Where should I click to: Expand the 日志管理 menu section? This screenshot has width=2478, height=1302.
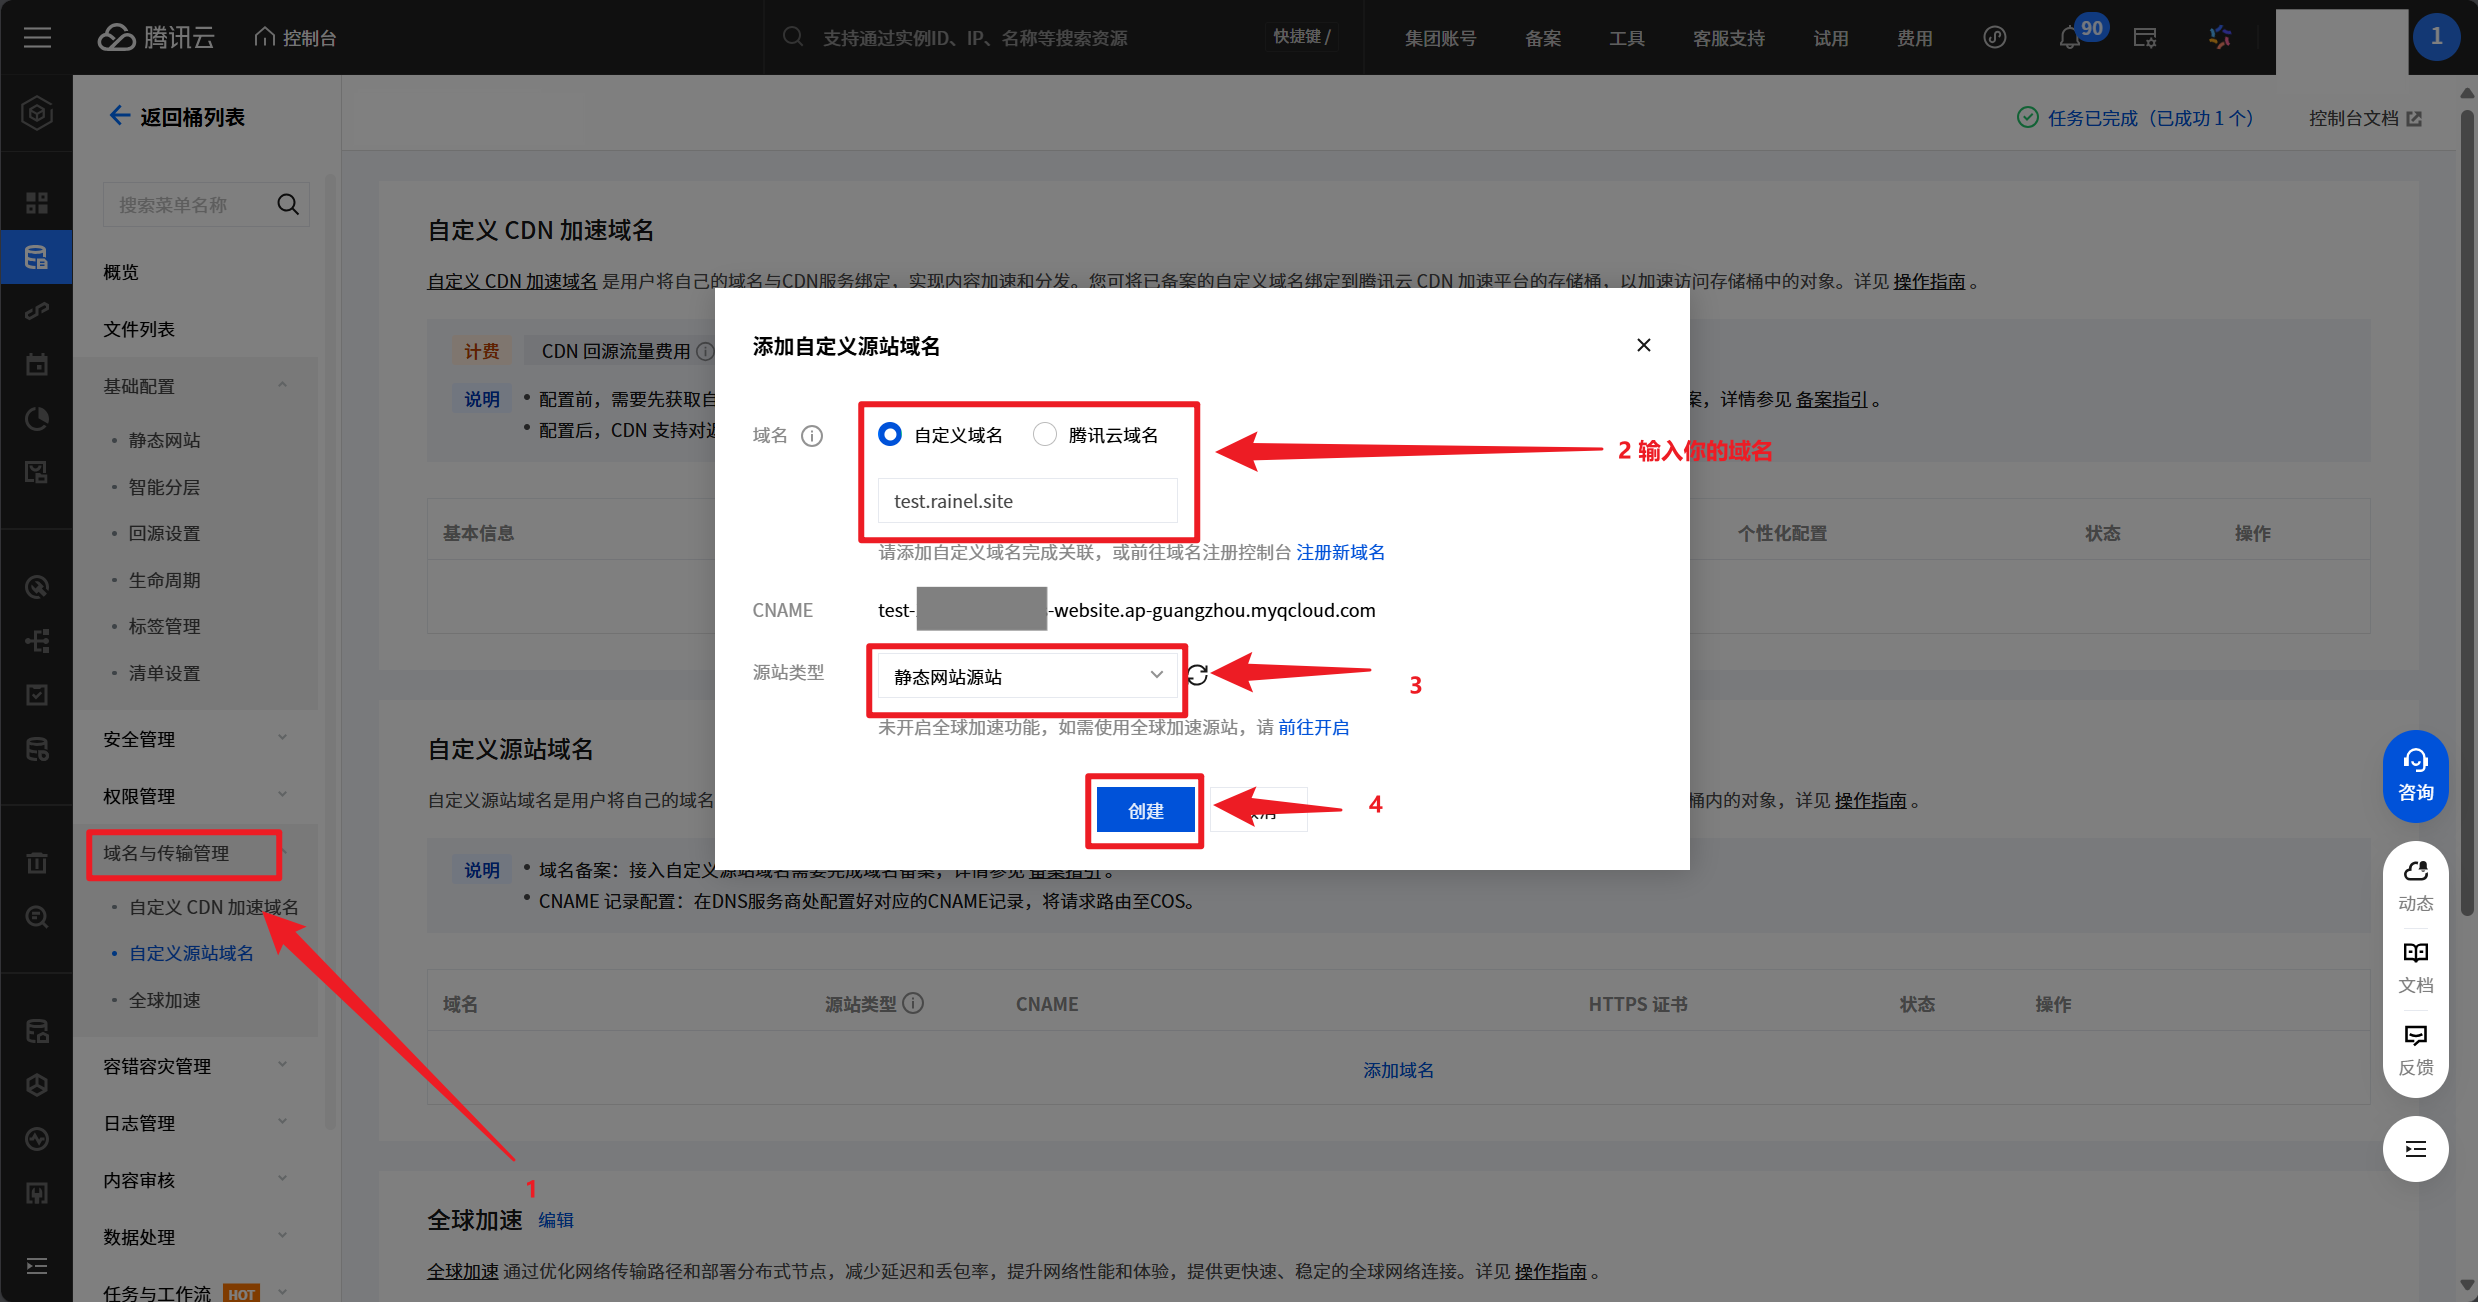point(282,1122)
